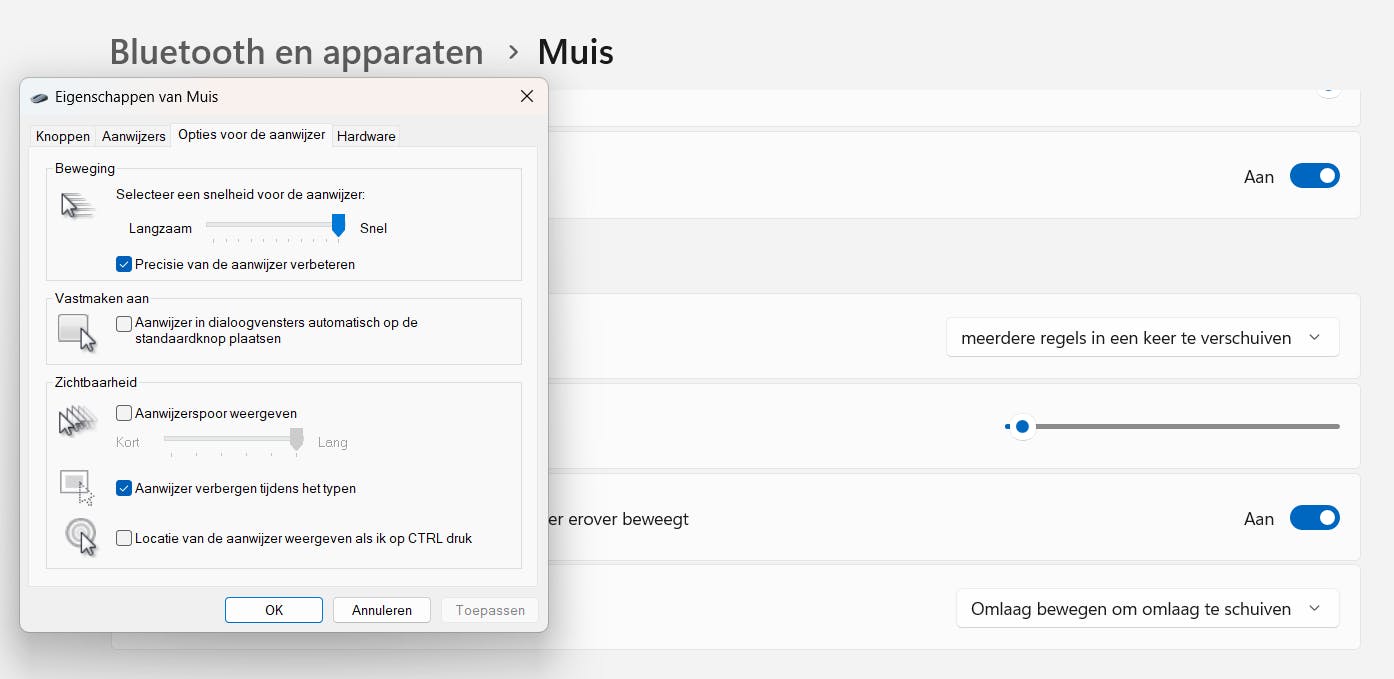This screenshot has height=679, width=1394.
Task: Disable Aanwijzer verbergen tijdens het typen
Action: 124,489
